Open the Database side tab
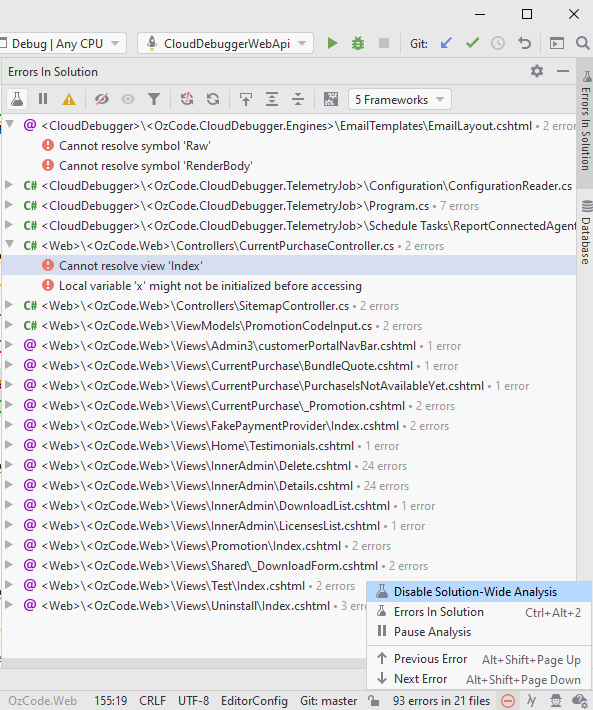 pos(586,233)
